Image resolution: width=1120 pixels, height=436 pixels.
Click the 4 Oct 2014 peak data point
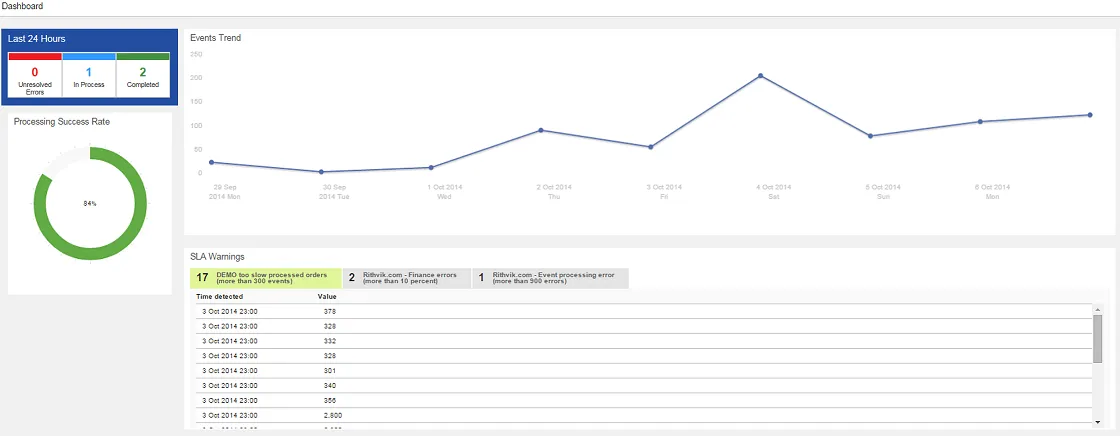[x=761, y=75]
